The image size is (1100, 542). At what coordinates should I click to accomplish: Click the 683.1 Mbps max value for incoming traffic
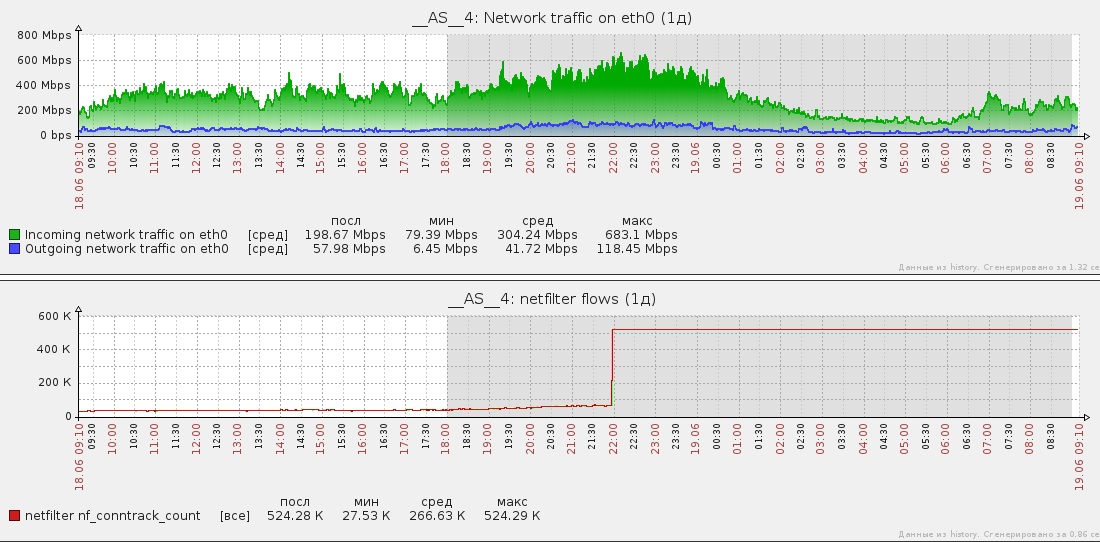[641, 235]
